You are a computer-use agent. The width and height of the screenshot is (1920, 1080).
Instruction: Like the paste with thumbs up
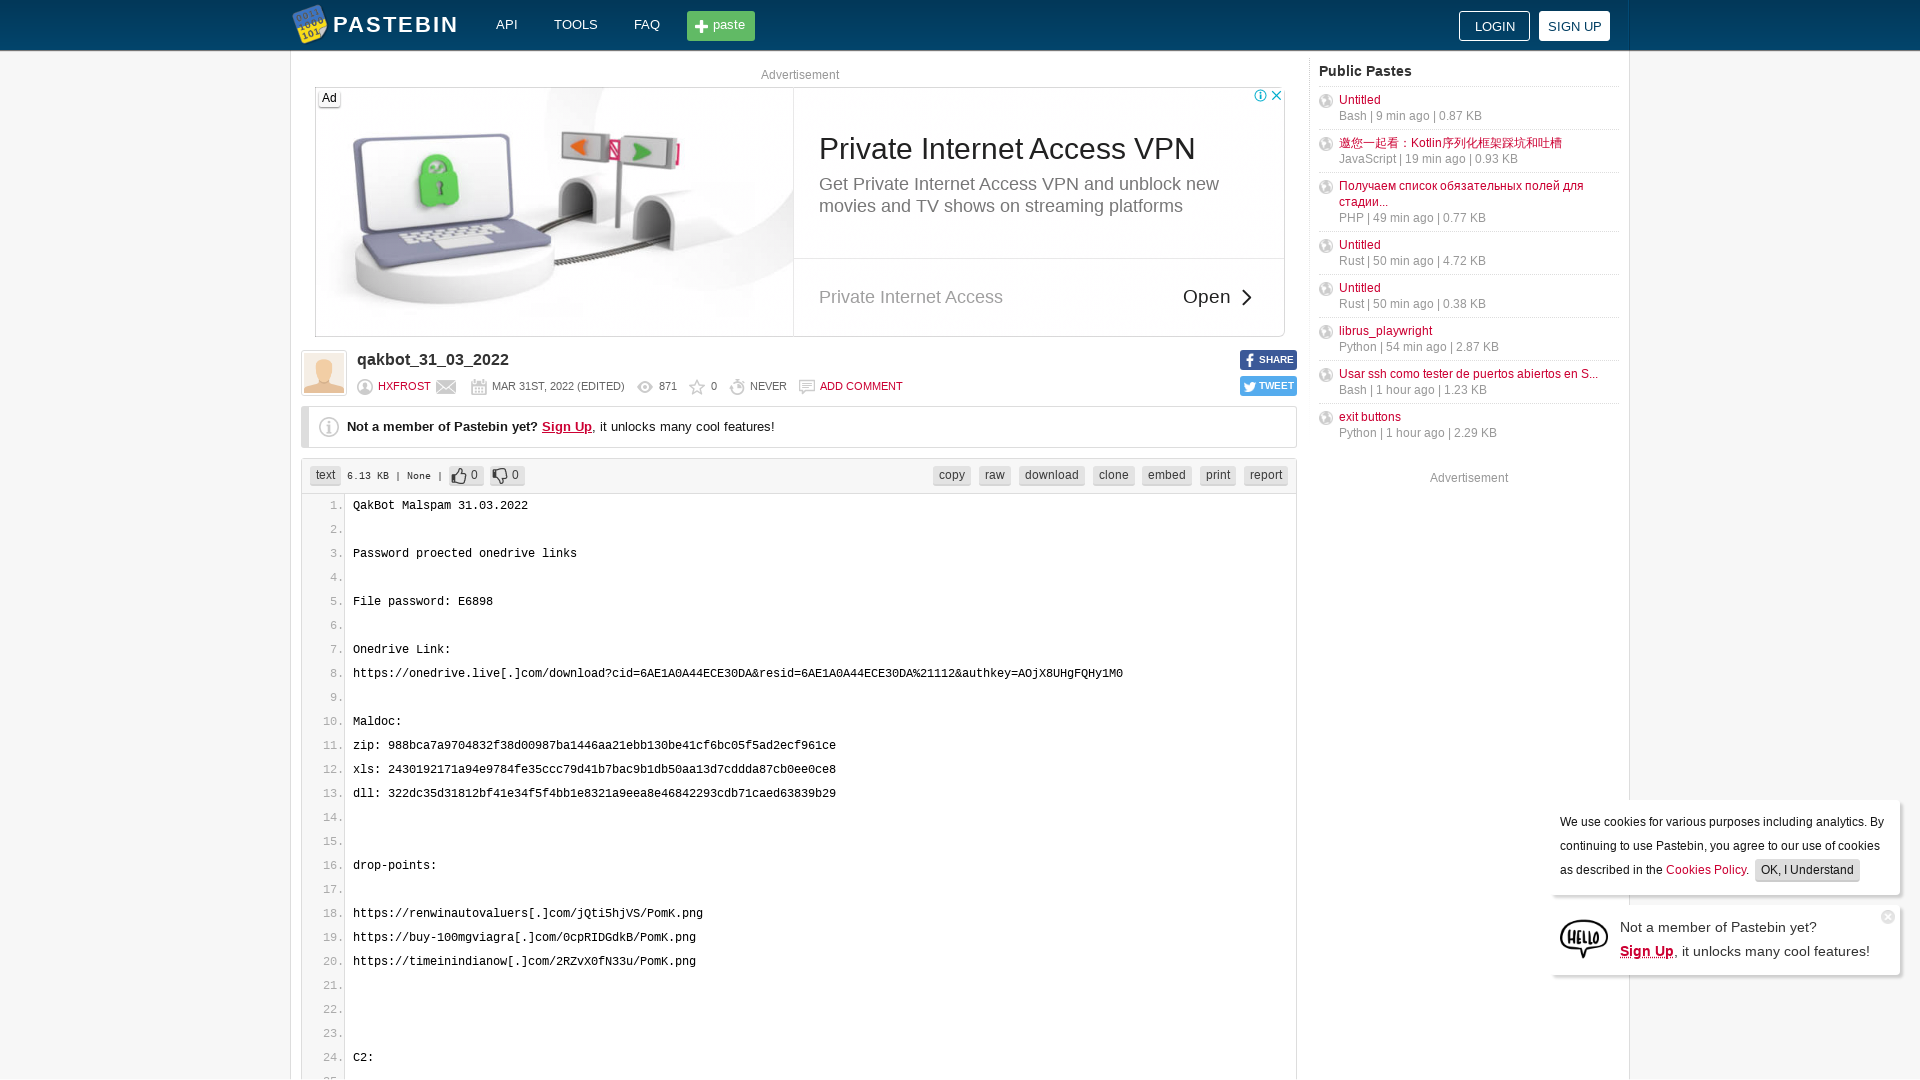click(466, 476)
